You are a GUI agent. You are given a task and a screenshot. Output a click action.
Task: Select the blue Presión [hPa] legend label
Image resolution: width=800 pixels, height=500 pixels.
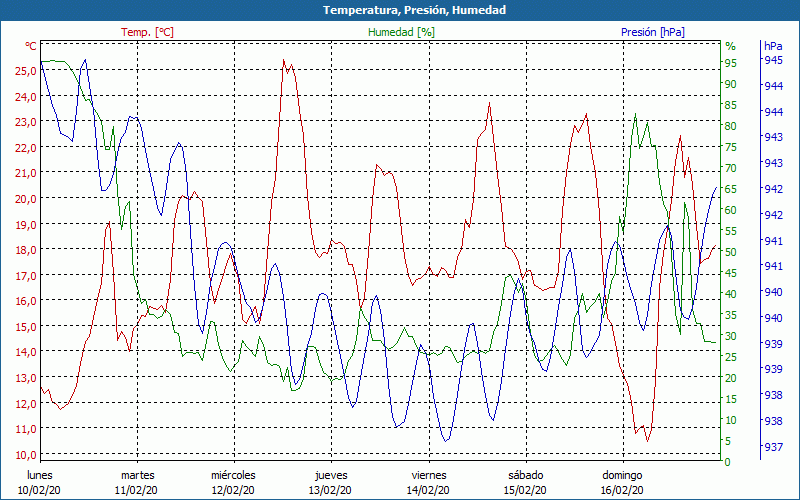(x=652, y=32)
